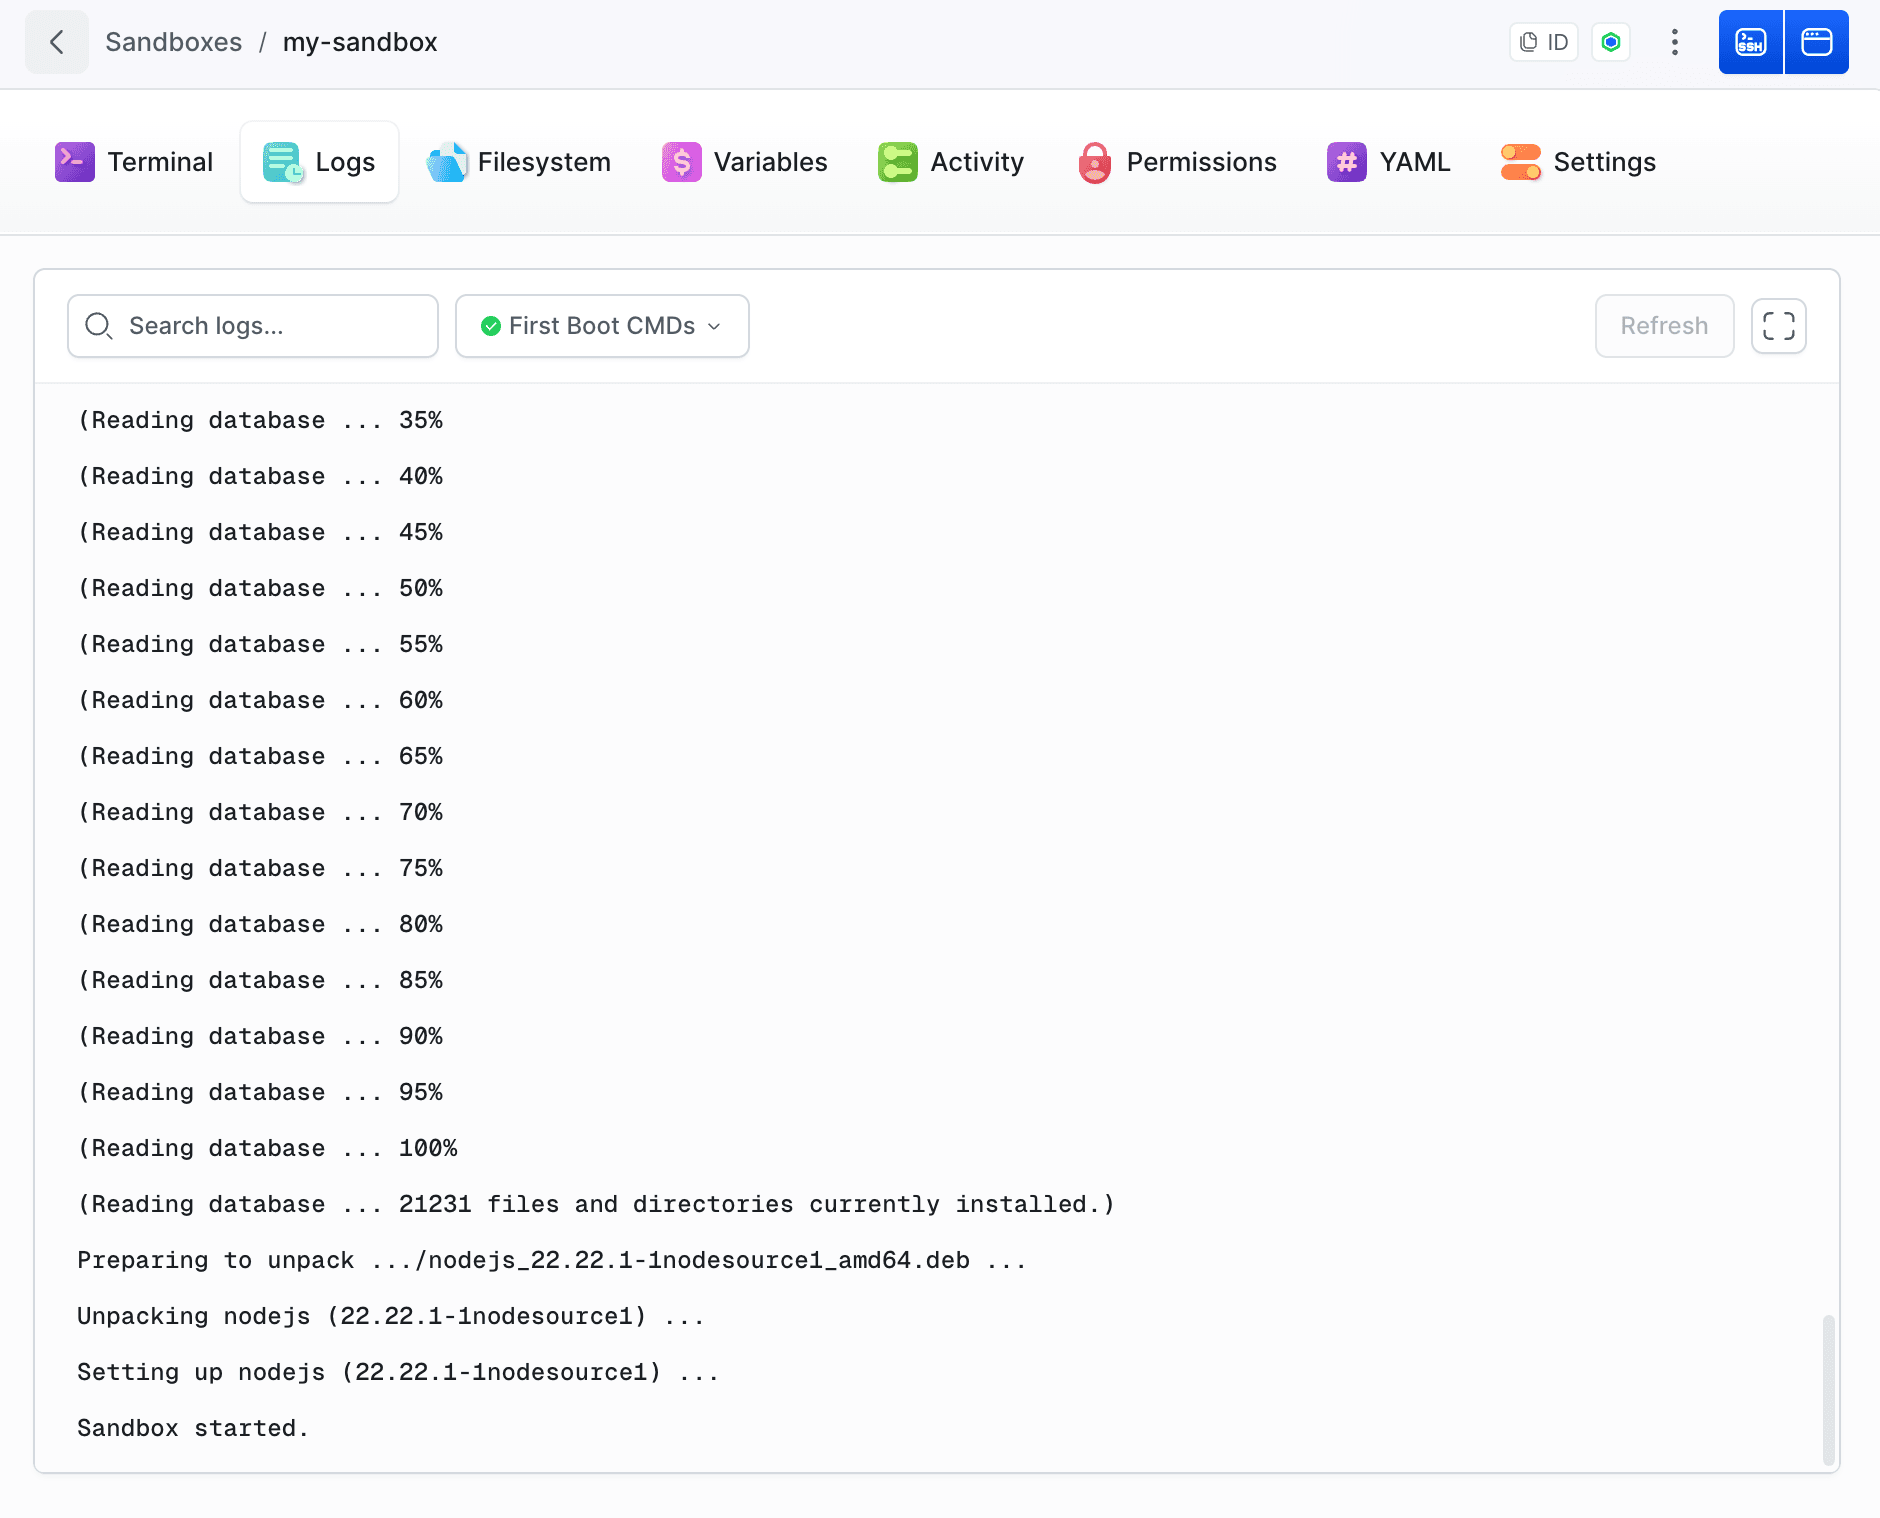1880x1518 pixels.
Task: Select the Filesystem browser icon
Action: (x=447, y=161)
